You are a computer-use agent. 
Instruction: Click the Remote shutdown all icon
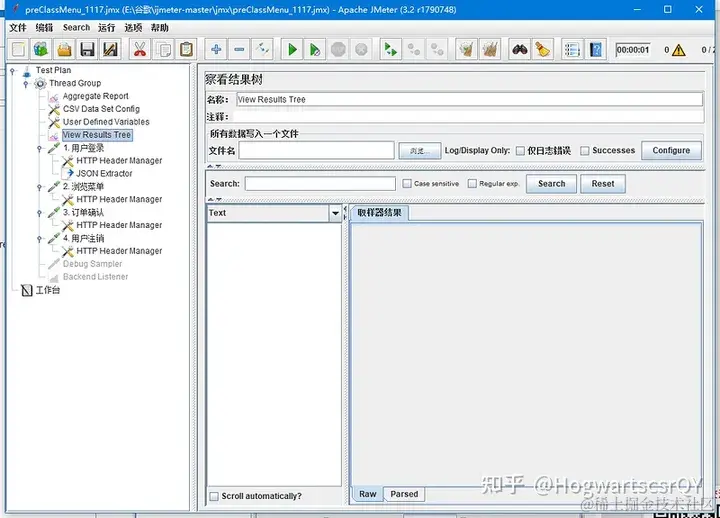coord(437,49)
